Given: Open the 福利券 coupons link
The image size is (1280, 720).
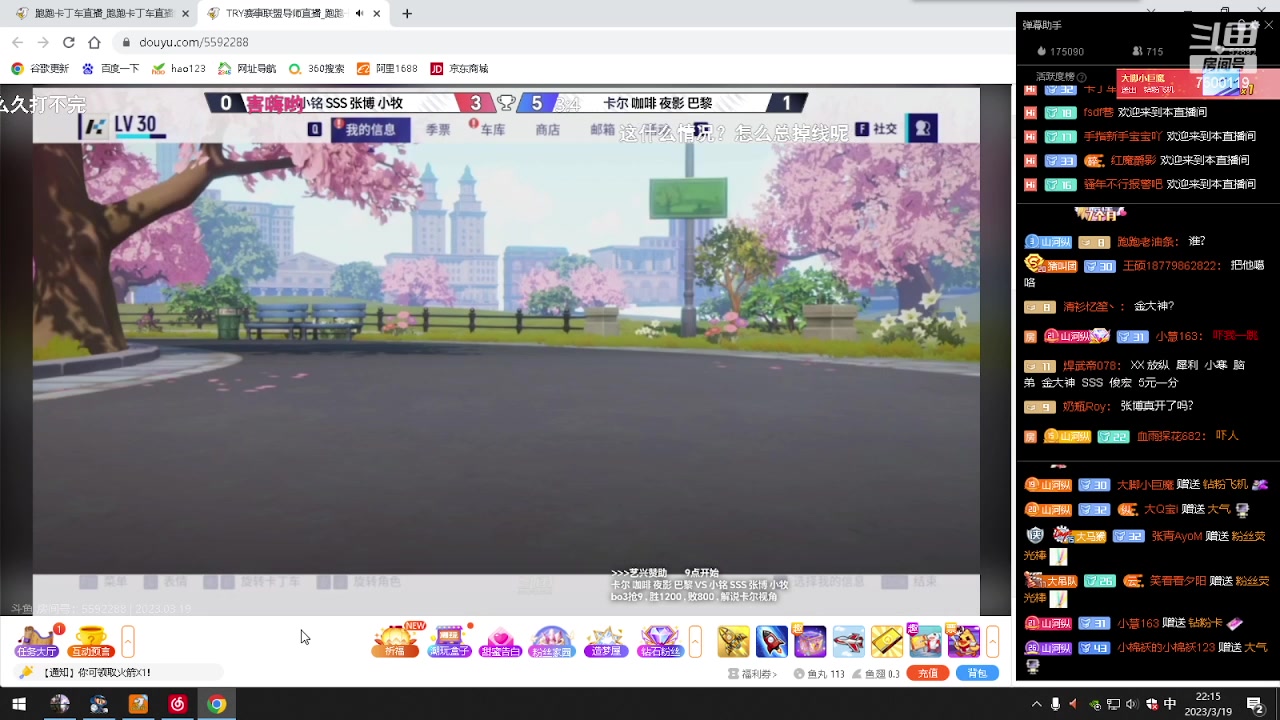Looking at the screenshot, I should click(753, 674).
